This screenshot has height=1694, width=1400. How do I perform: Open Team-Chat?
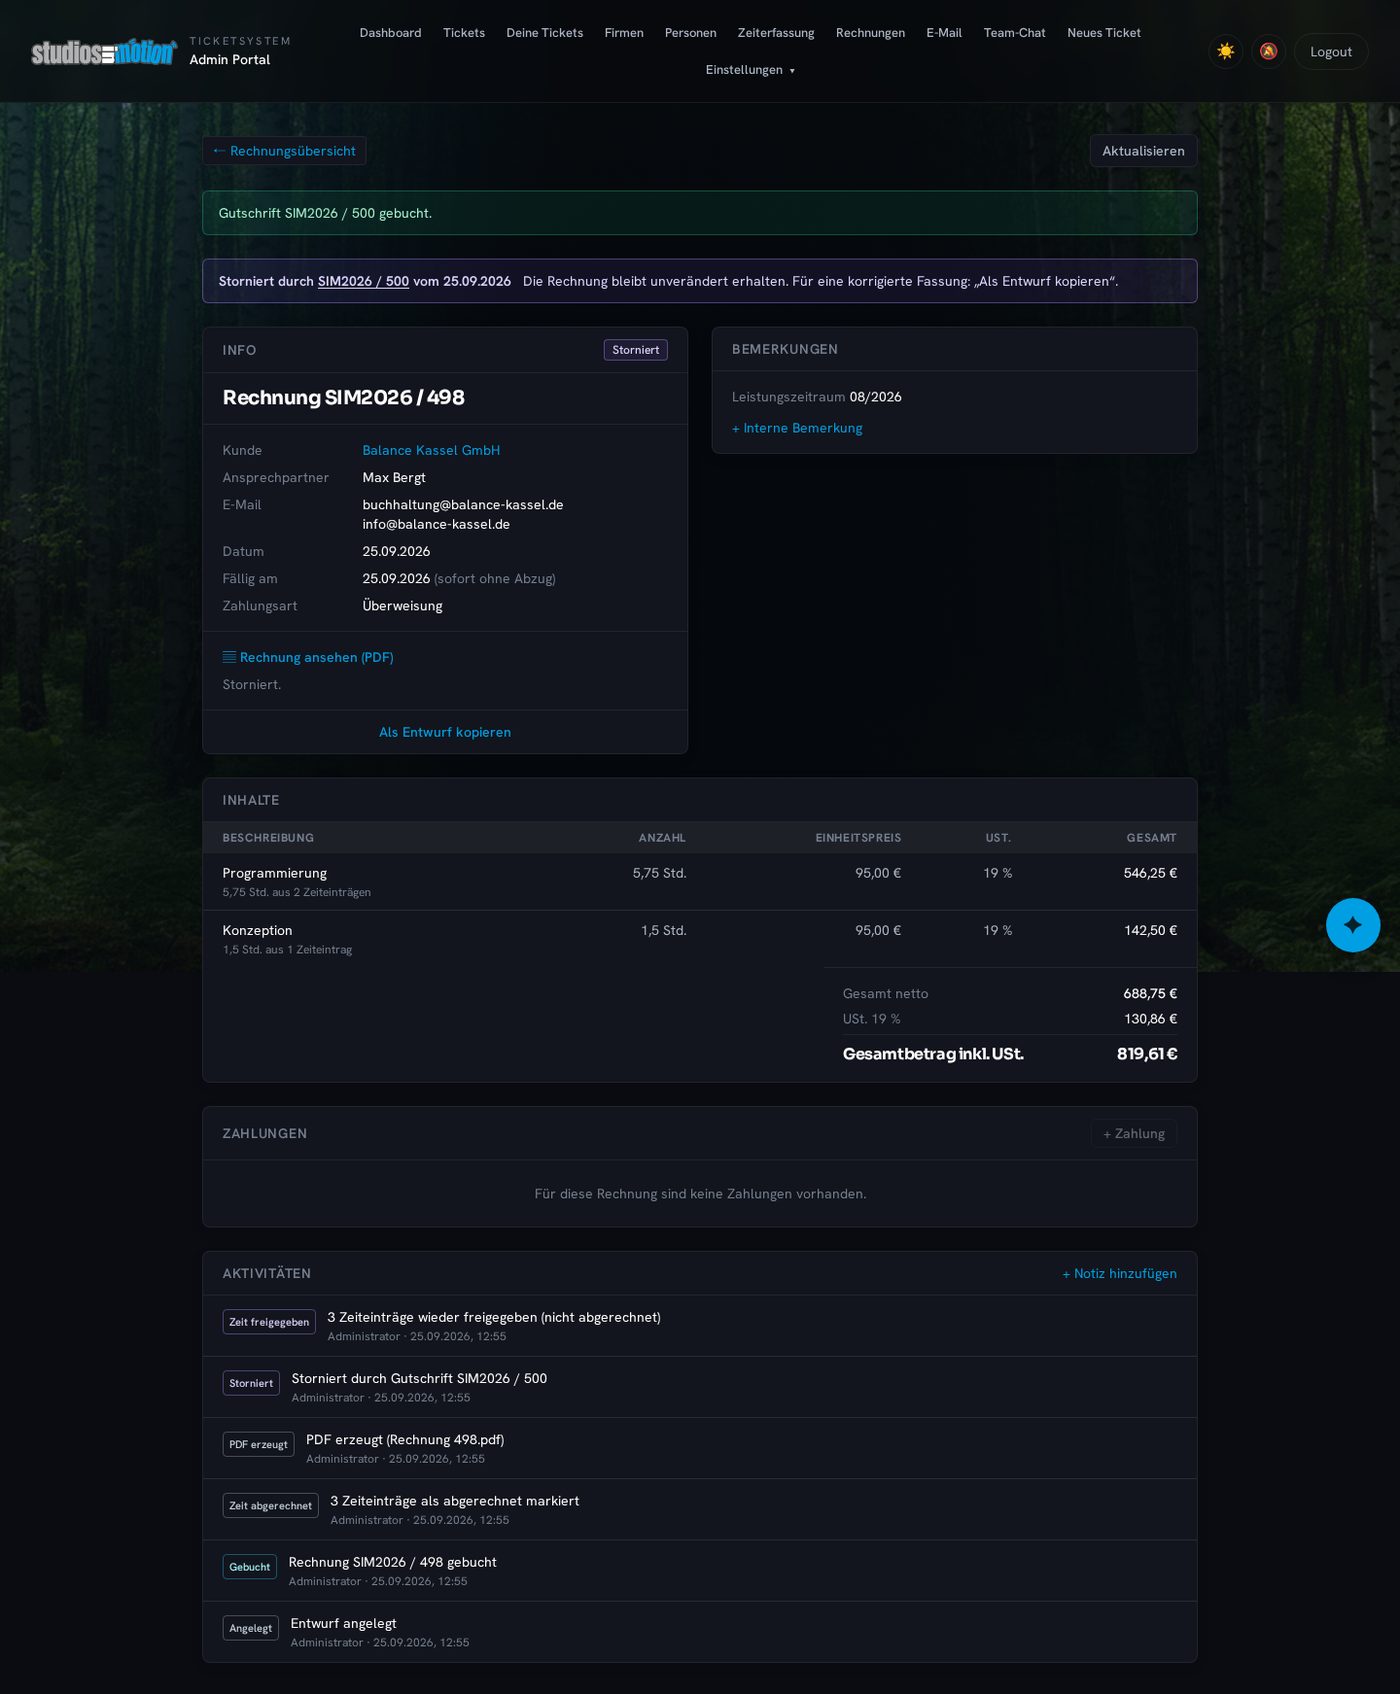(x=1014, y=33)
